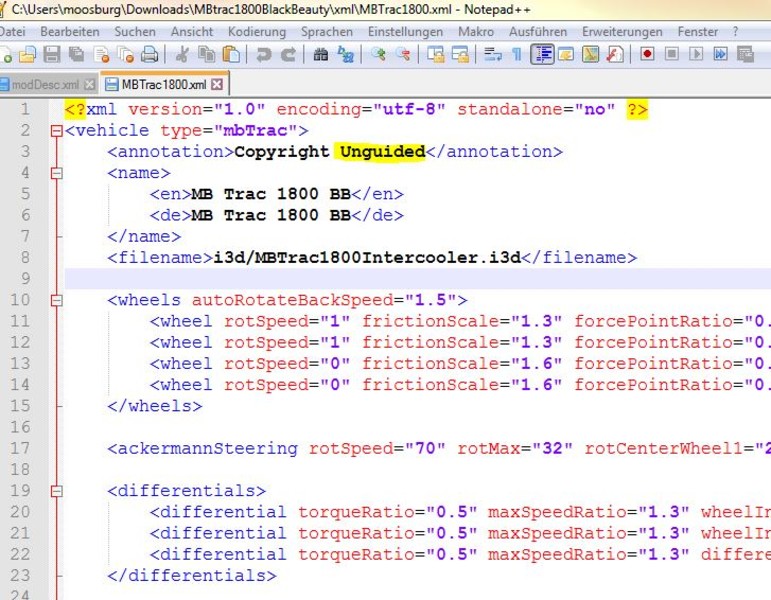Click the Open file toolbar icon
This screenshot has height=600, width=771.
click(x=28, y=54)
